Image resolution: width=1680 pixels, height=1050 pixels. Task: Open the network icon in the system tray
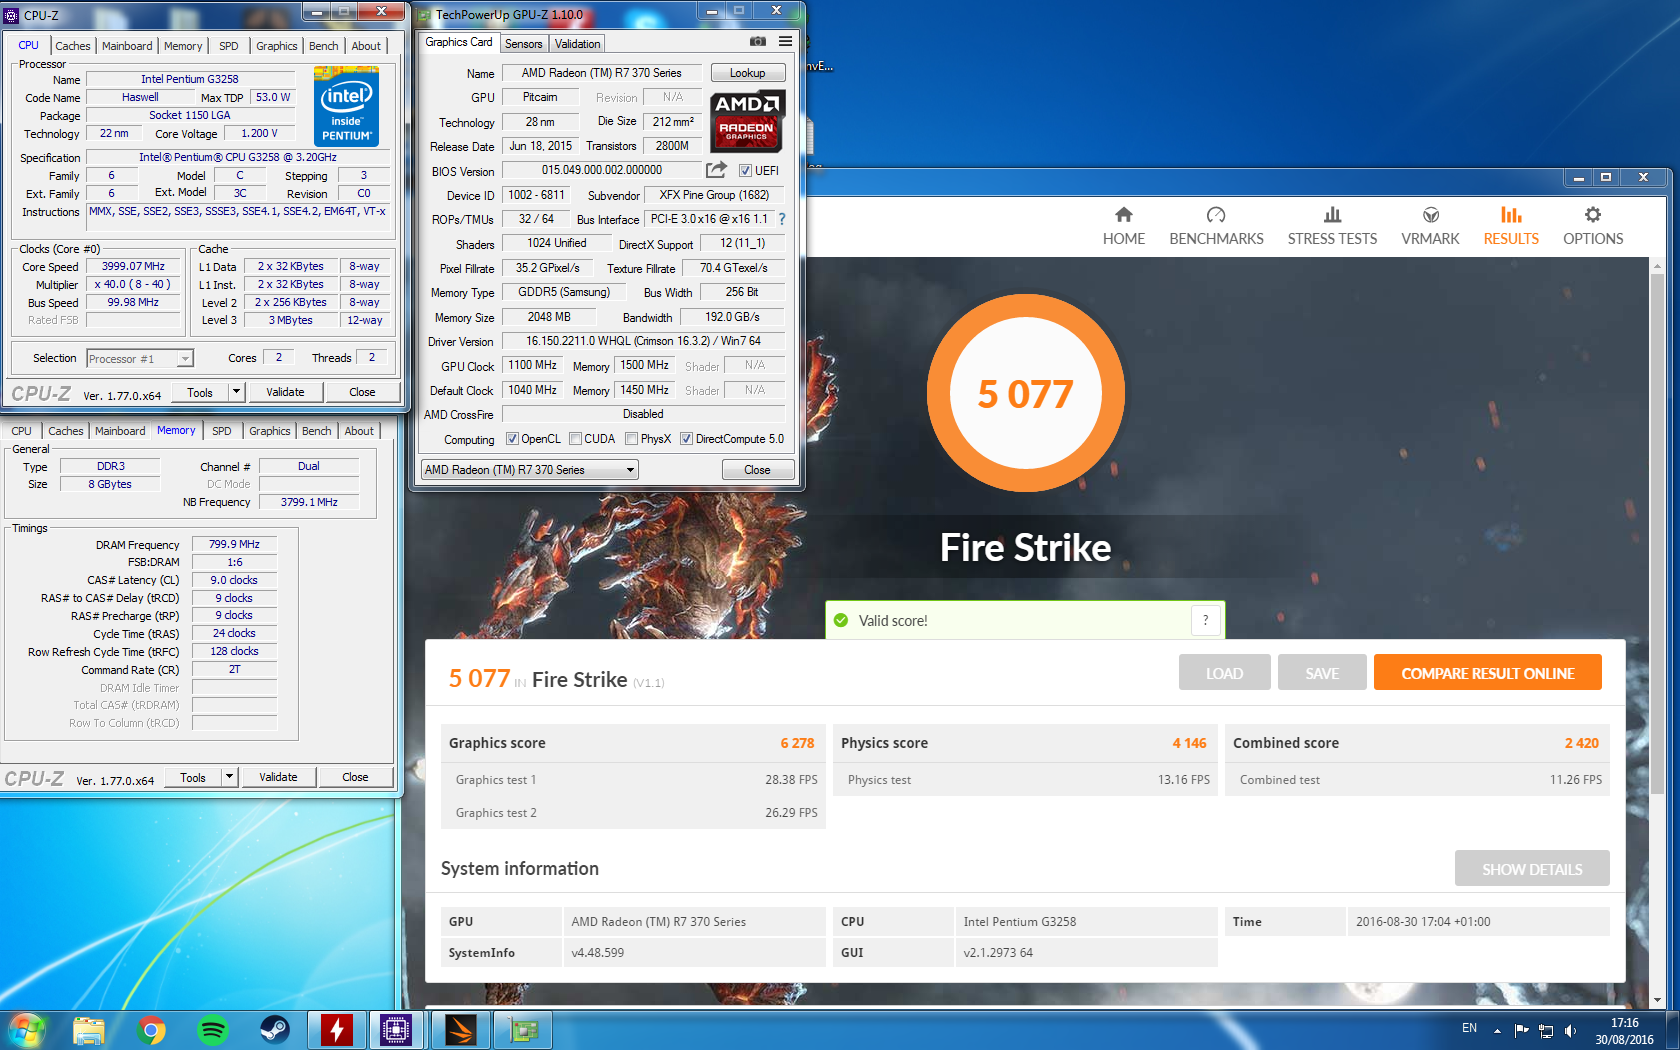tap(1546, 1030)
